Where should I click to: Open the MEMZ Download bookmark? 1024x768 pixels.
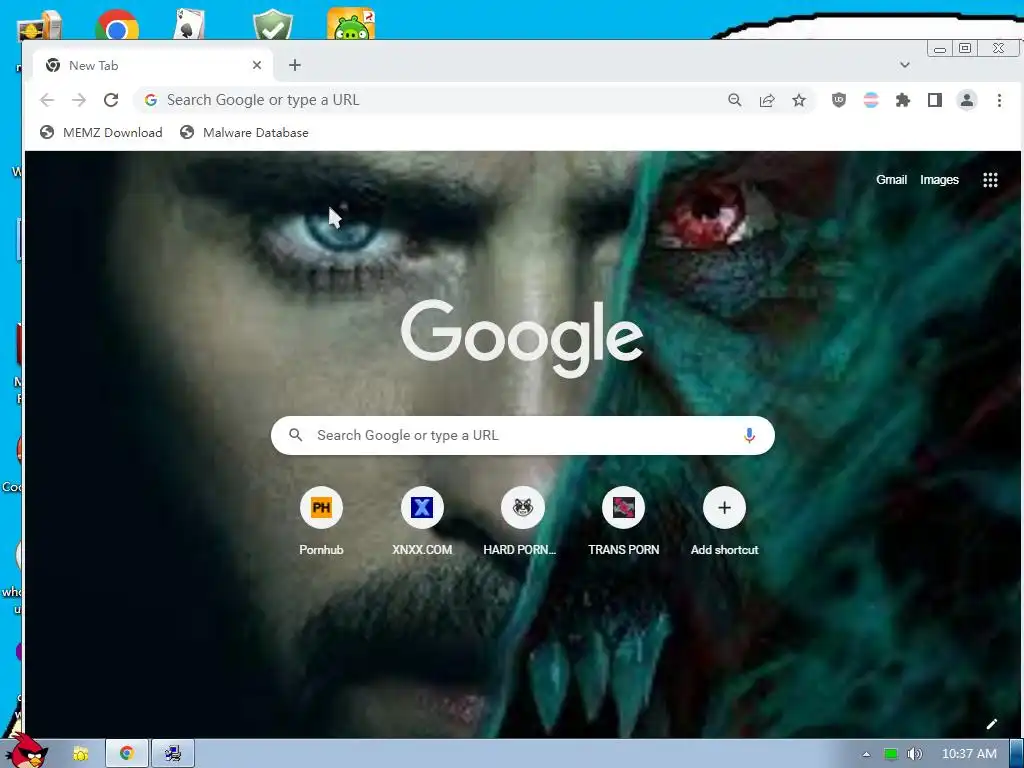point(101,133)
